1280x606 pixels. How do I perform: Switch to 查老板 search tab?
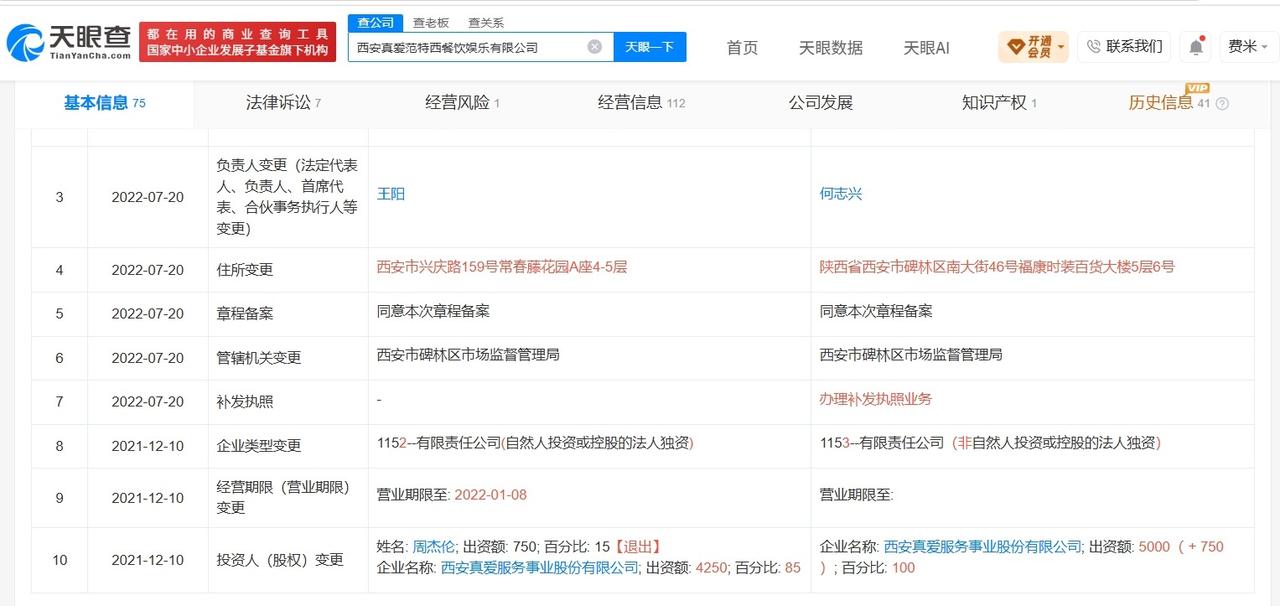point(431,22)
